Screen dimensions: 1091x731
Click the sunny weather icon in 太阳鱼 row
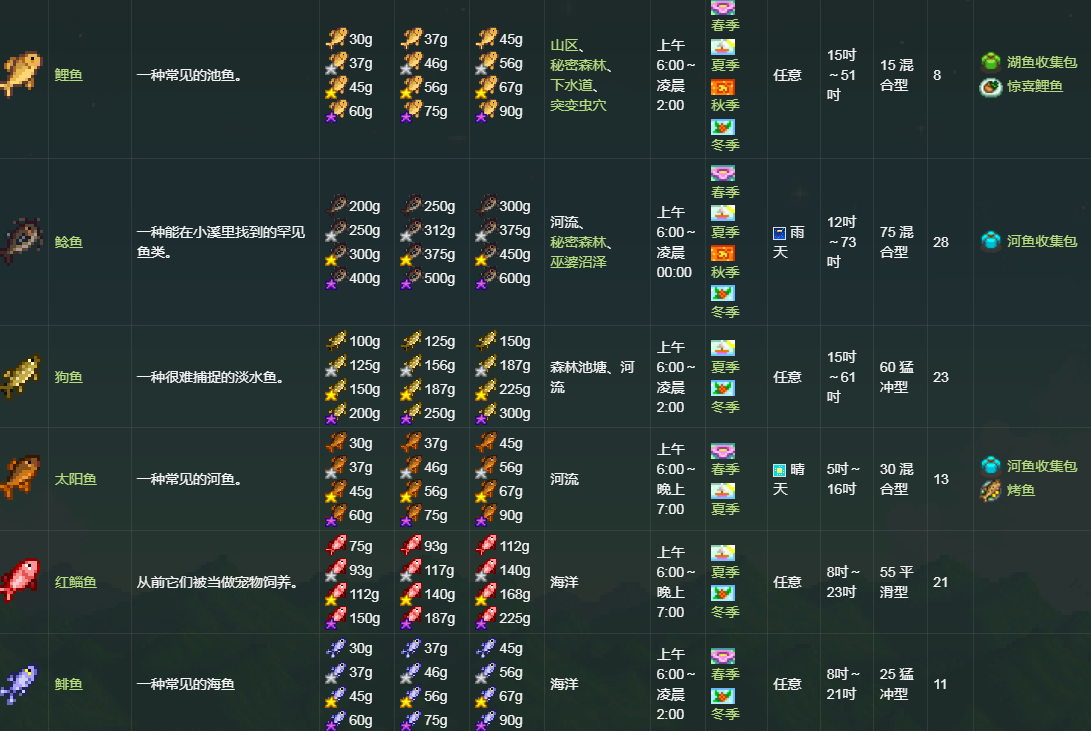tap(779, 470)
